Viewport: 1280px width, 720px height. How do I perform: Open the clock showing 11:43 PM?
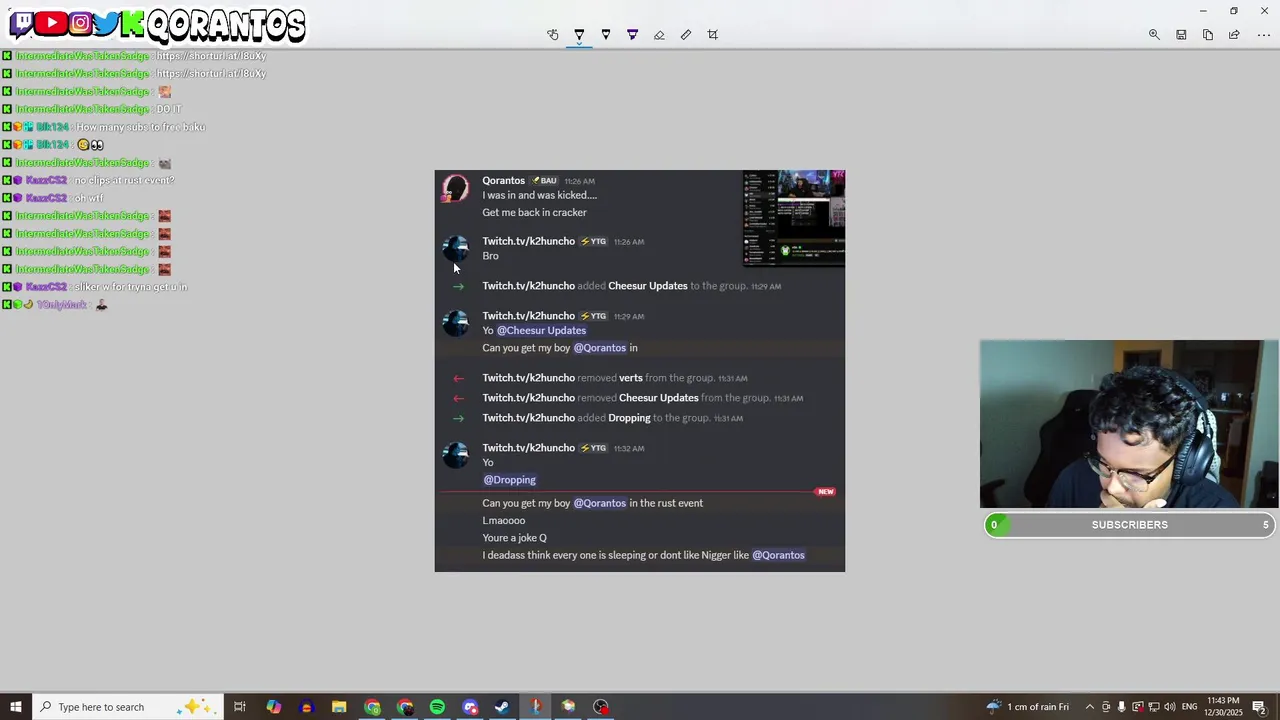point(1224,707)
